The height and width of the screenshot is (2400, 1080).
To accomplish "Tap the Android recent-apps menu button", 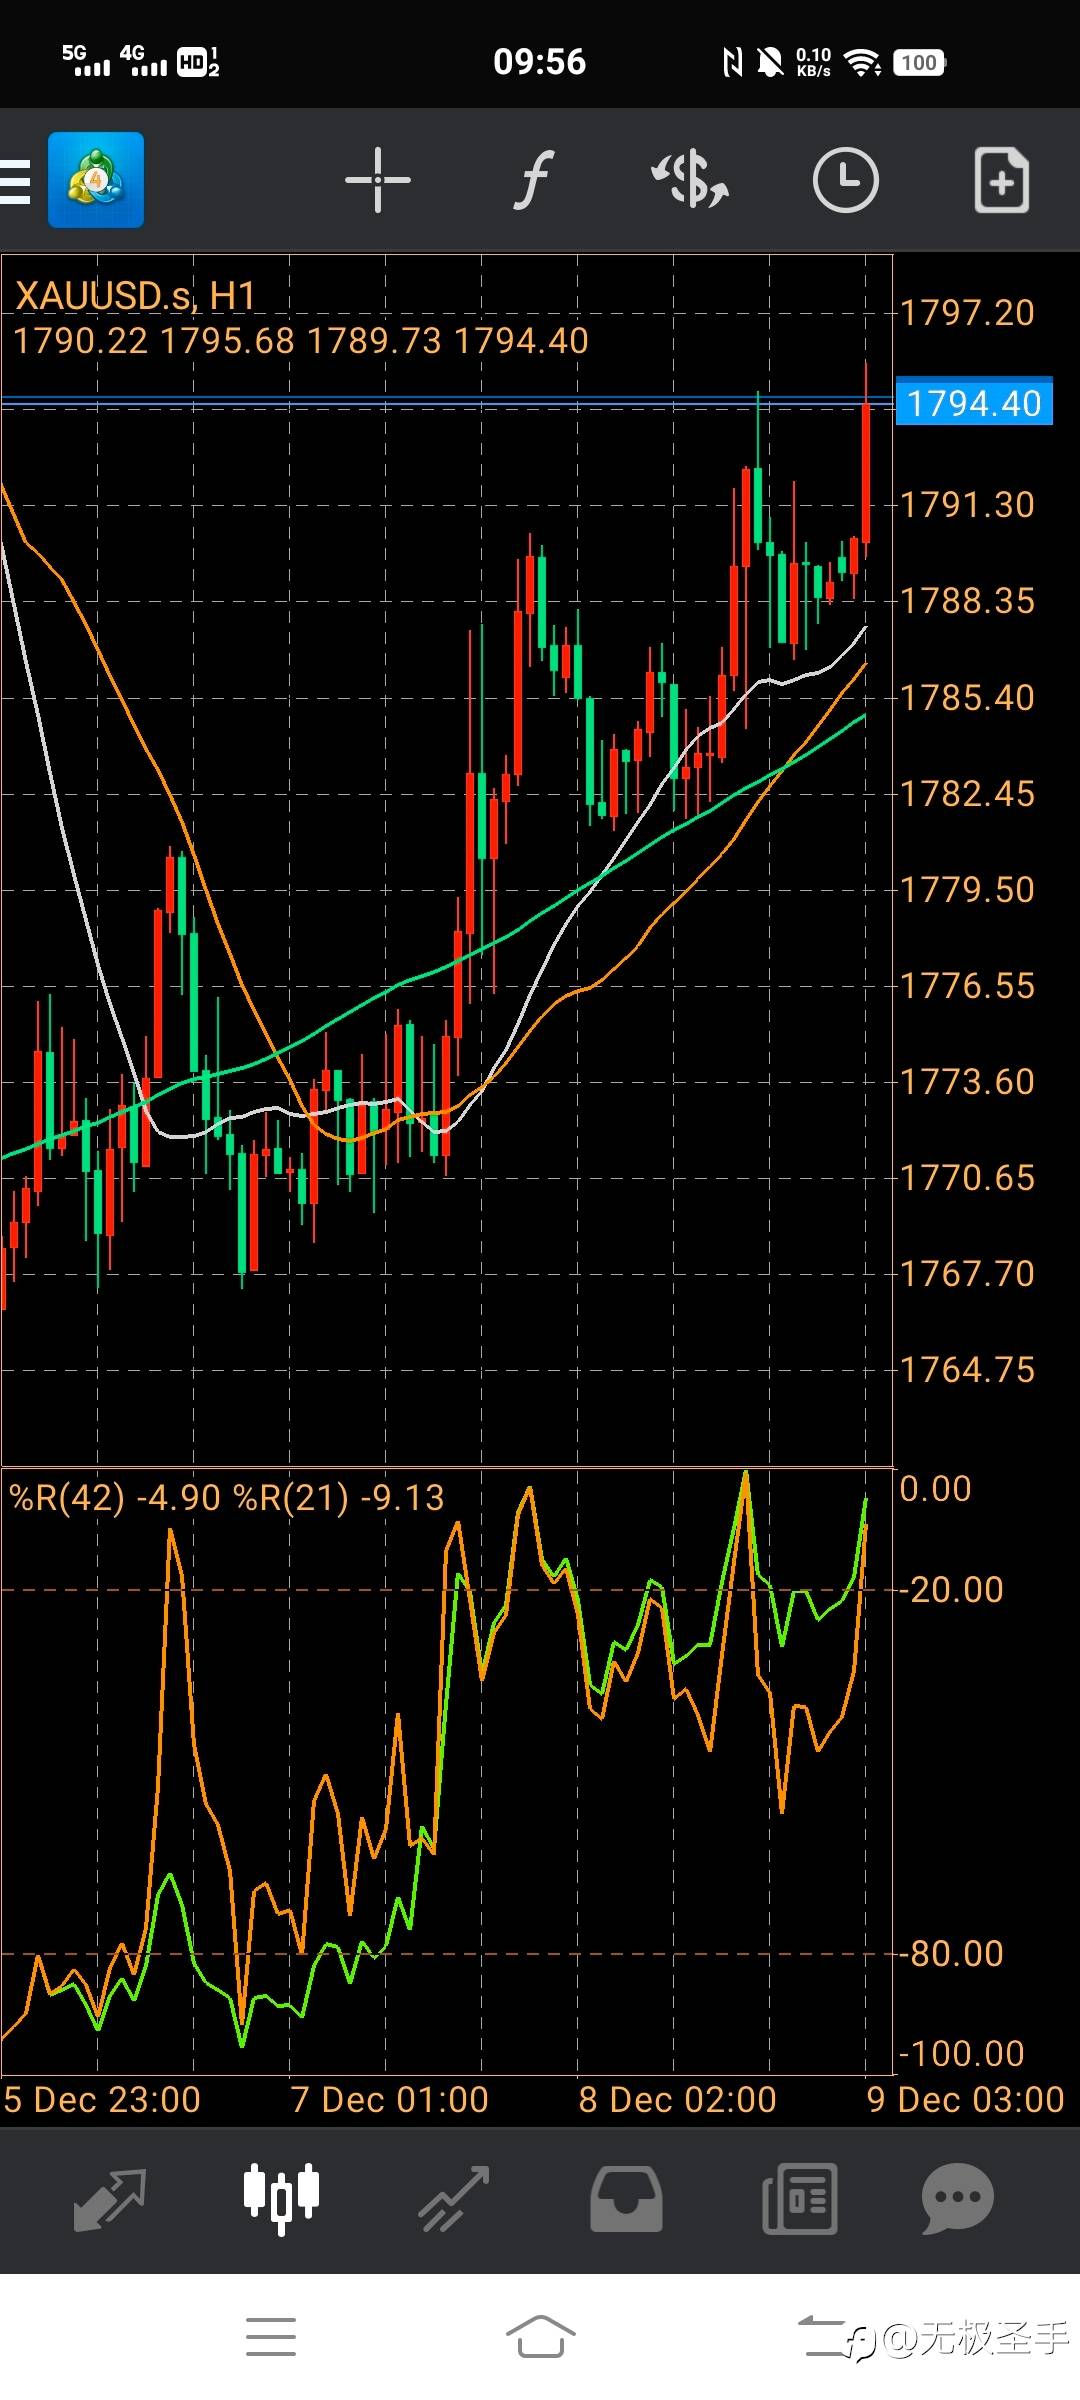I will coord(271,2337).
